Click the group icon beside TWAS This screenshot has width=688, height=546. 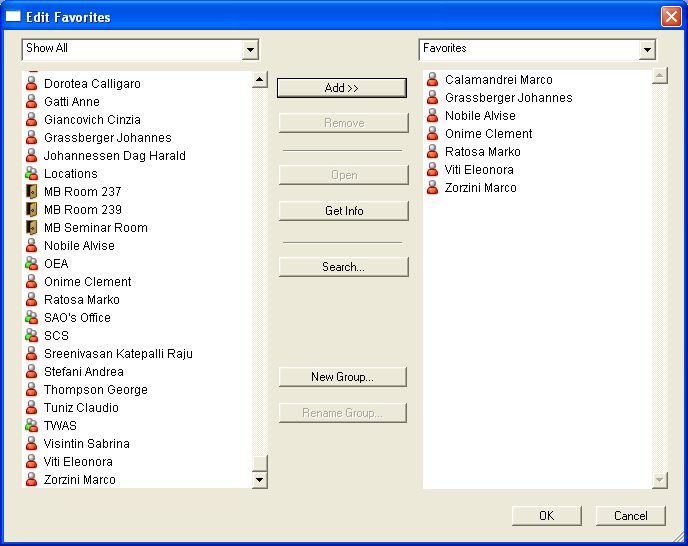coord(32,425)
